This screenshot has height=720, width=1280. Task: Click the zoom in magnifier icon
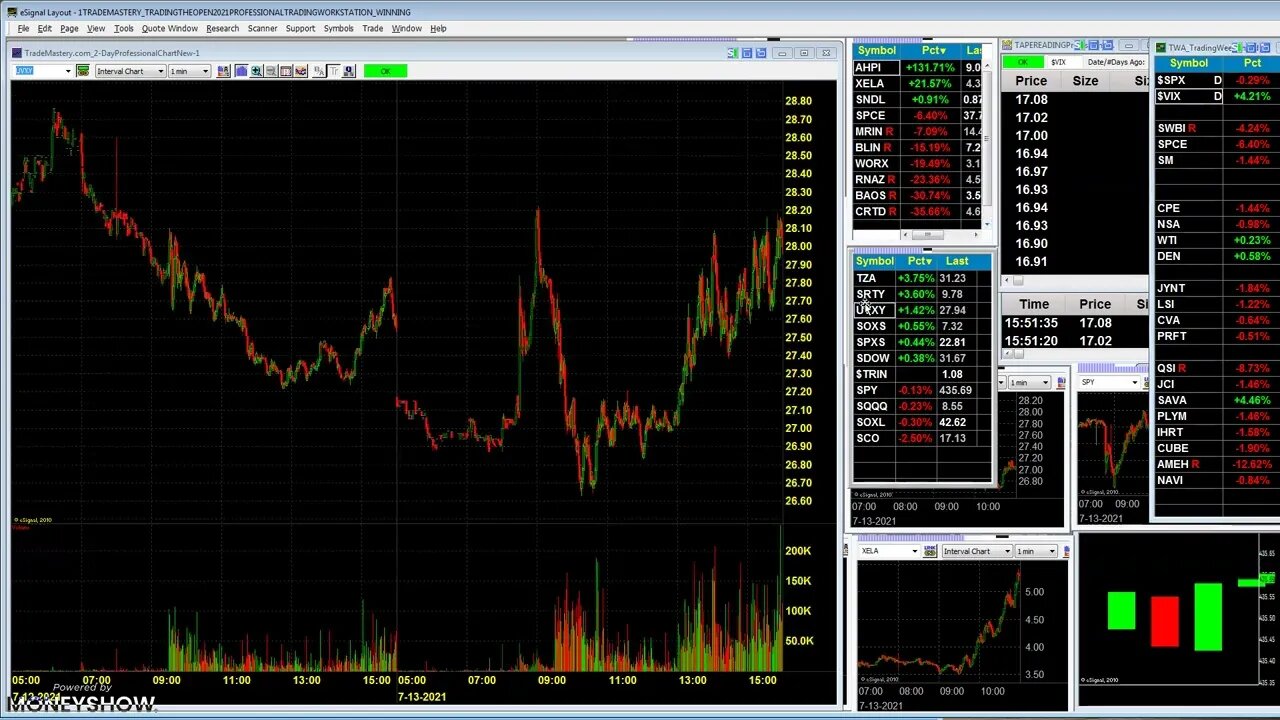point(256,71)
